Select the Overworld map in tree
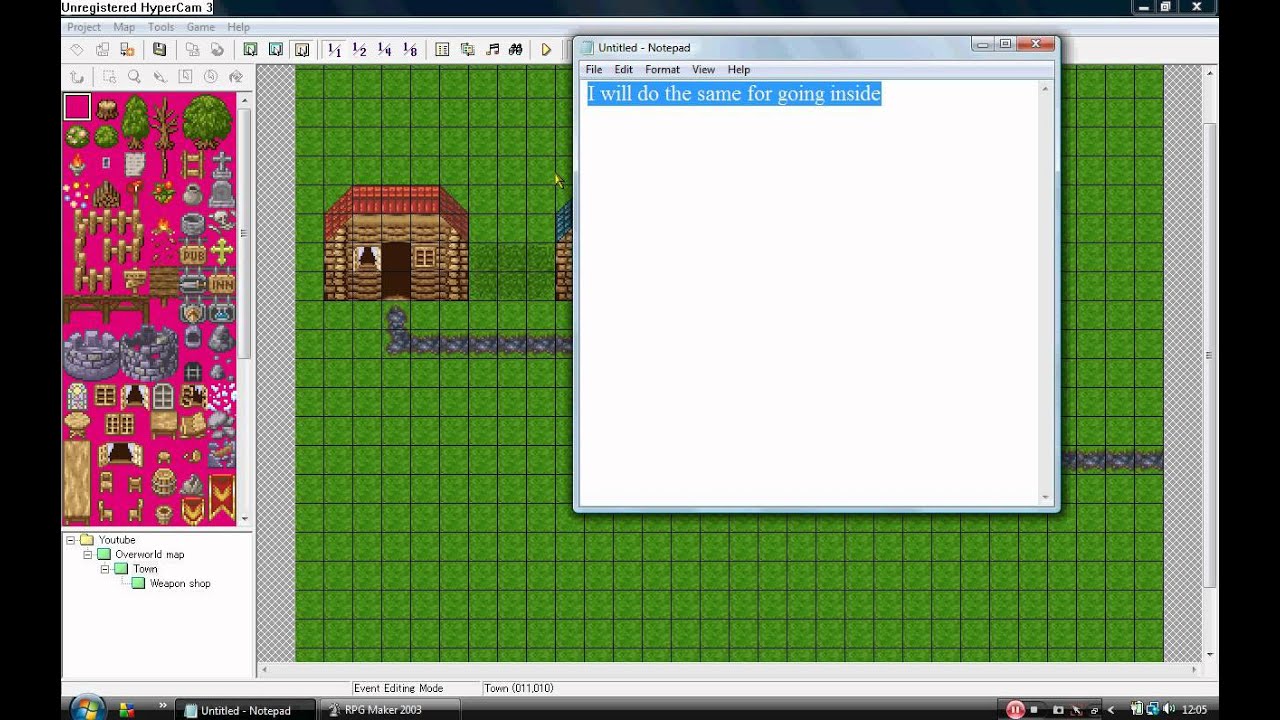This screenshot has width=1280, height=720. pos(140,554)
